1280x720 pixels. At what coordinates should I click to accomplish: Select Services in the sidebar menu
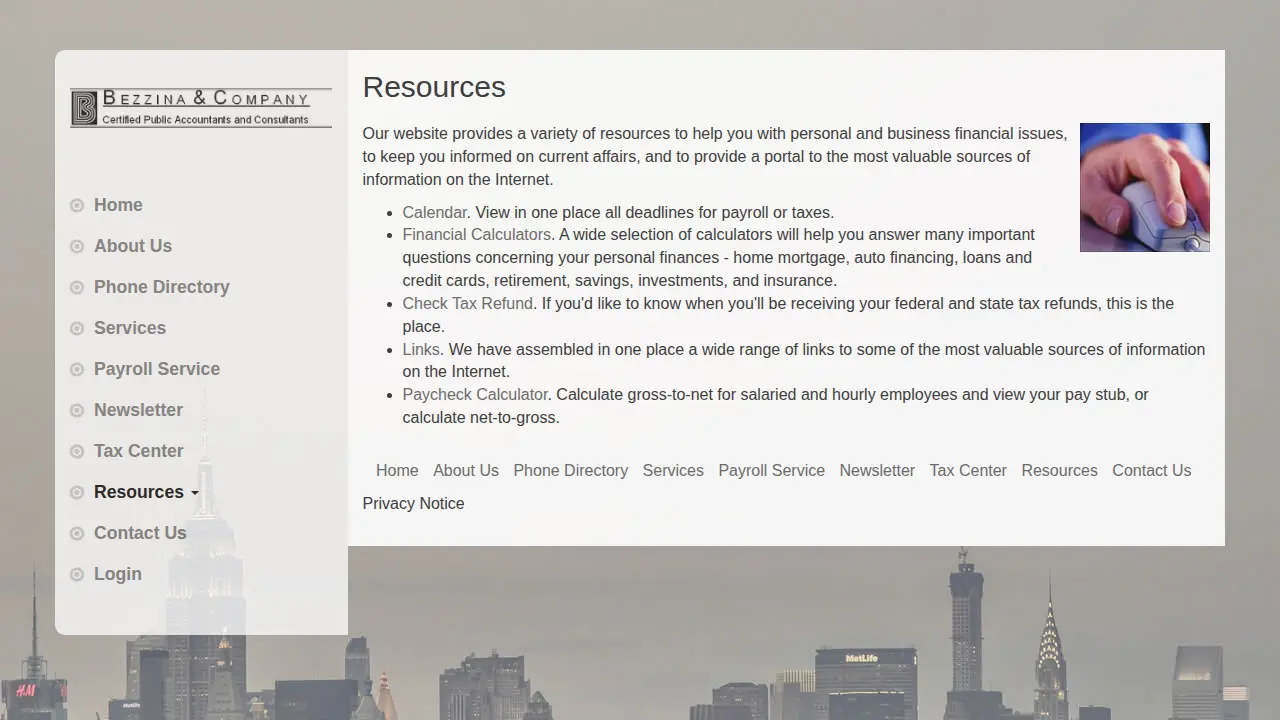click(x=130, y=328)
